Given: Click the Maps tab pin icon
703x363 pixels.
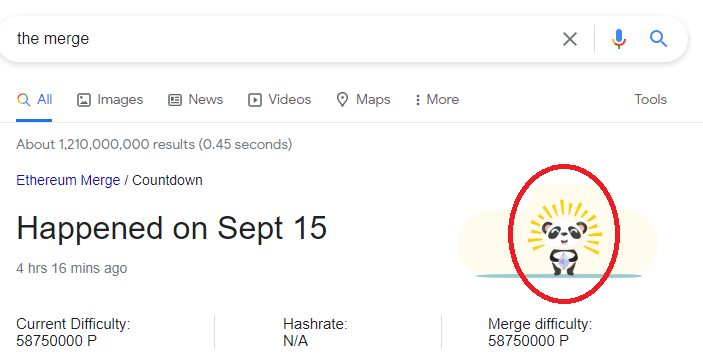Looking at the screenshot, I should [x=342, y=99].
